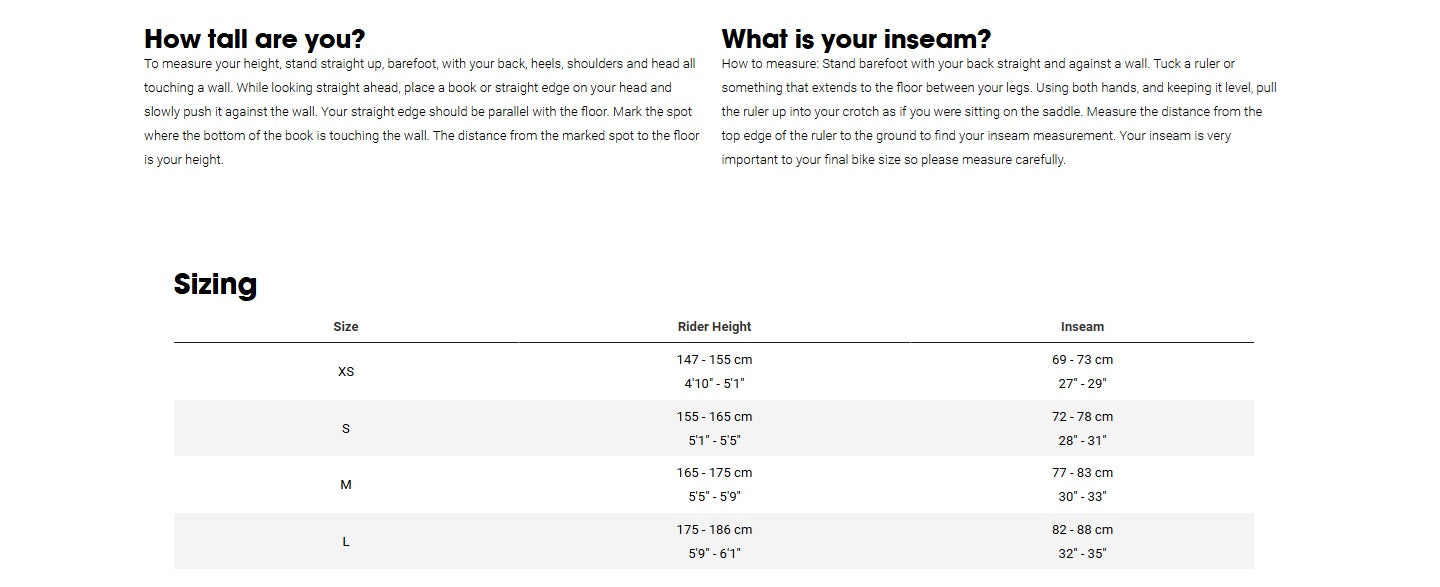Click the 72 - 78 cm inseam value
The width and height of the screenshot is (1440, 587).
pyautogui.click(x=1082, y=417)
